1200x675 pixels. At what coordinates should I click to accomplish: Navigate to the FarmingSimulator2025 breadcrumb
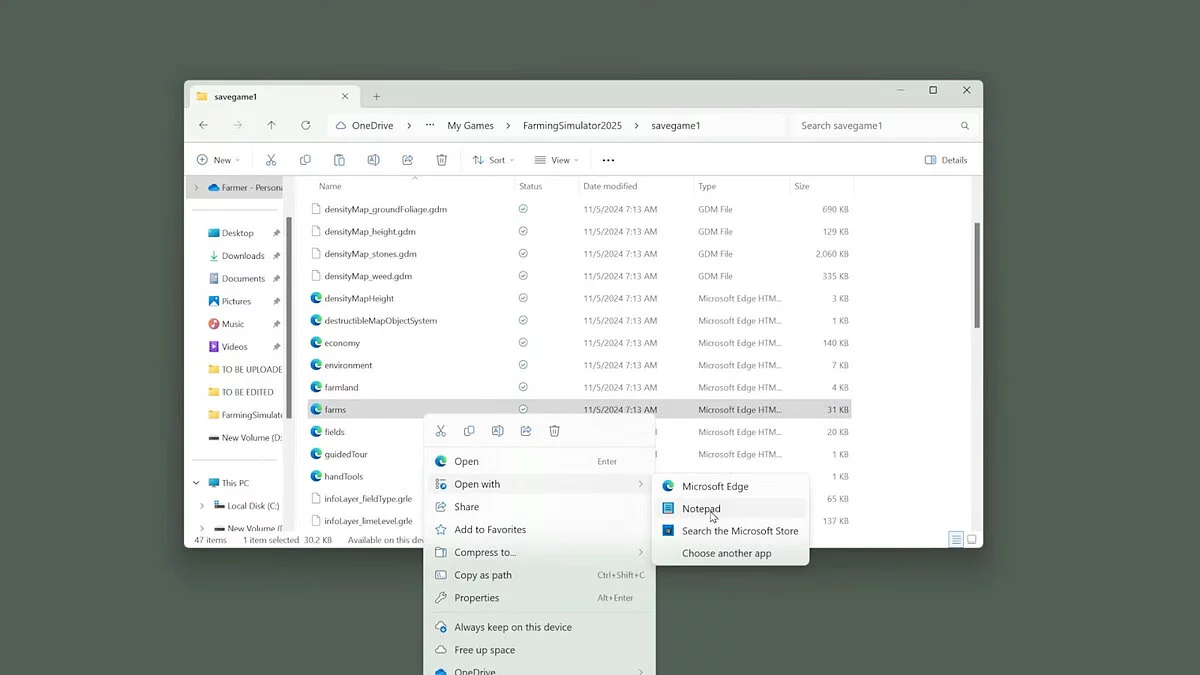coord(572,126)
